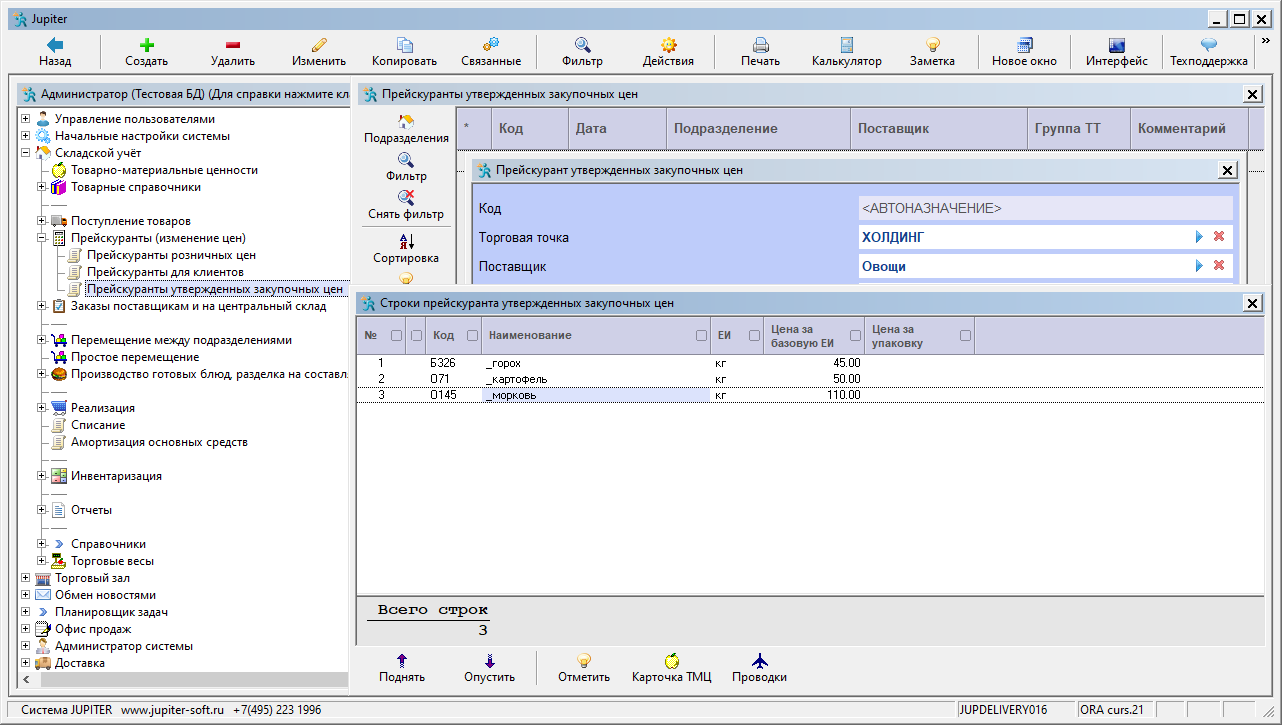This screenshot has height=725, width=1282.
Task: Click Комментарий column header
Action: click(1189, 129)
